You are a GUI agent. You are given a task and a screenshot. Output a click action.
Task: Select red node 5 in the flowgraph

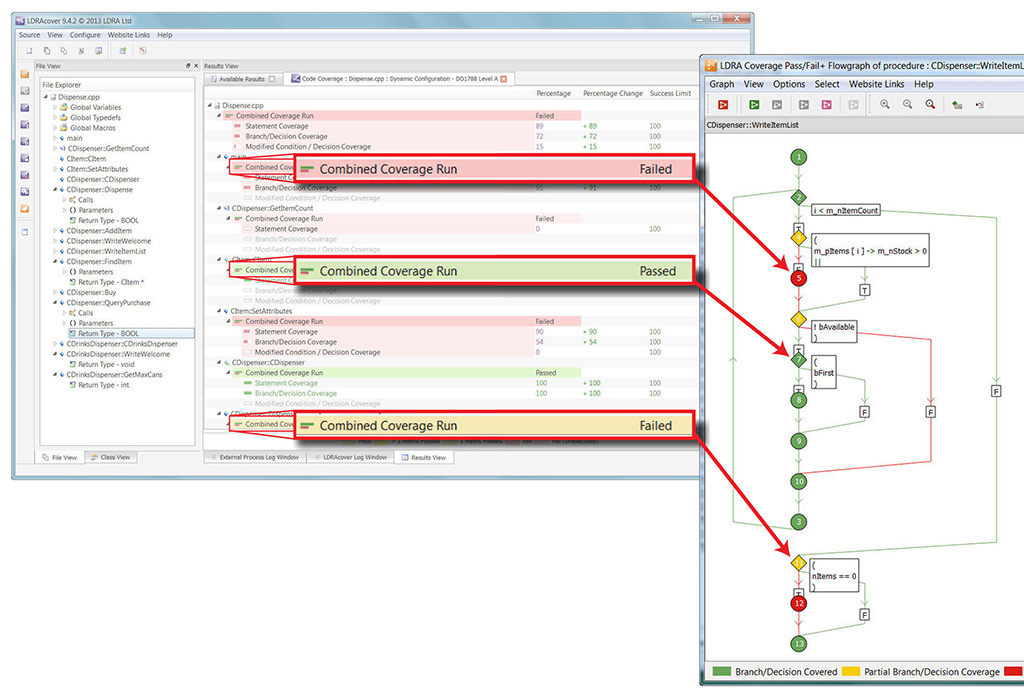[x=798, y=278]
